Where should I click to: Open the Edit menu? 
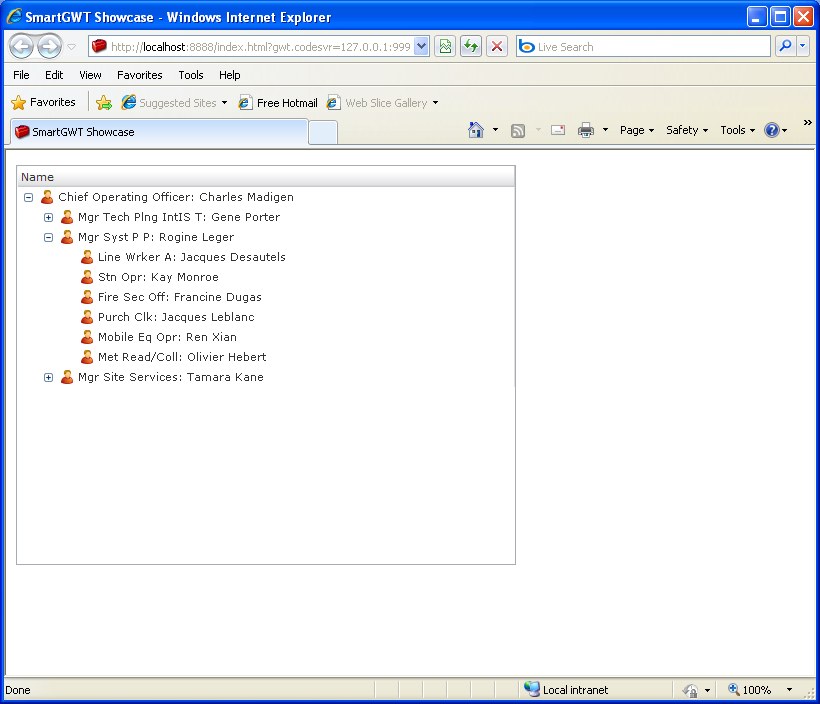click(54, 75)
